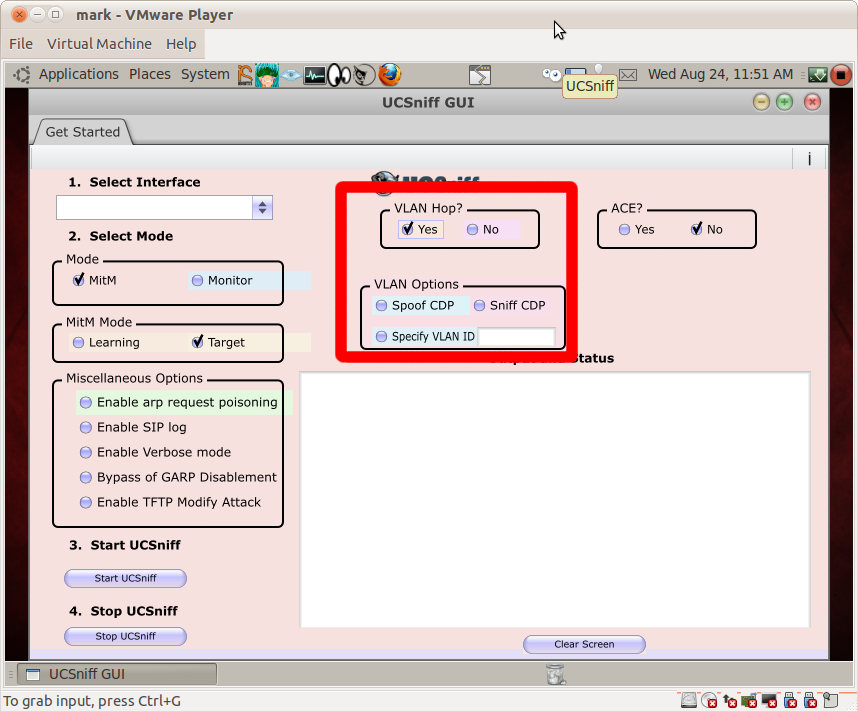
Task: Select the Get Started tab
Action: coord(81,131)
